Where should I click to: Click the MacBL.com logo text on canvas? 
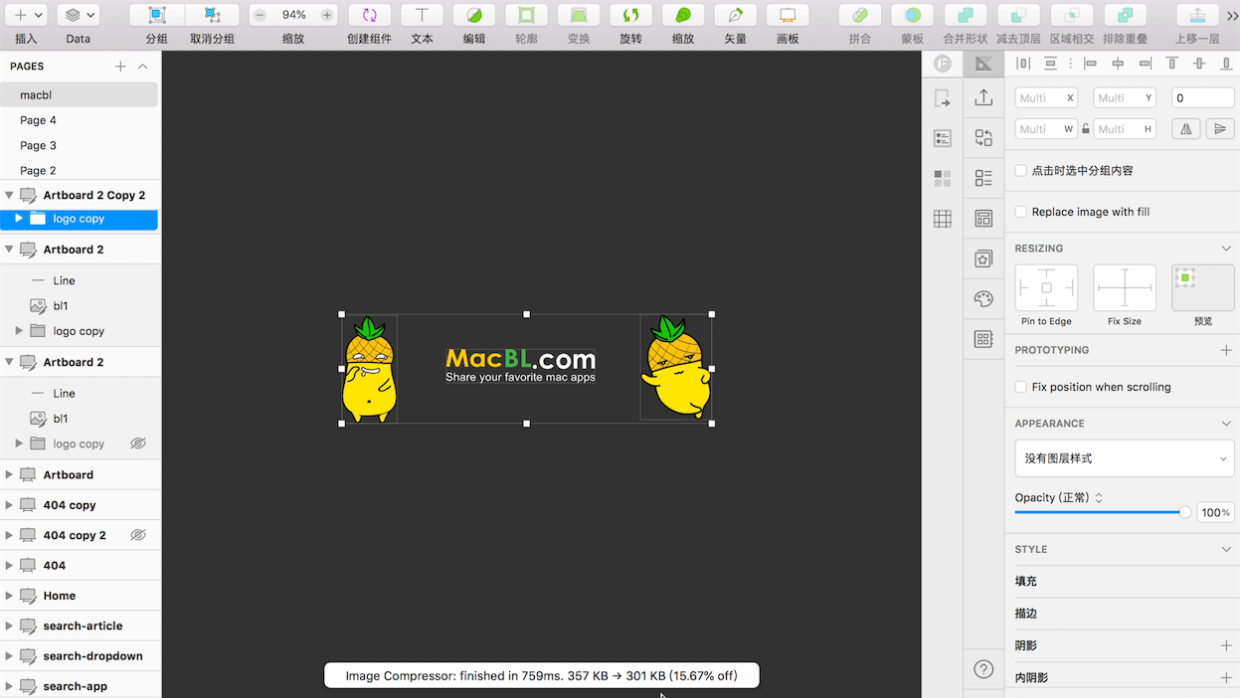click(x=520, y=359)
